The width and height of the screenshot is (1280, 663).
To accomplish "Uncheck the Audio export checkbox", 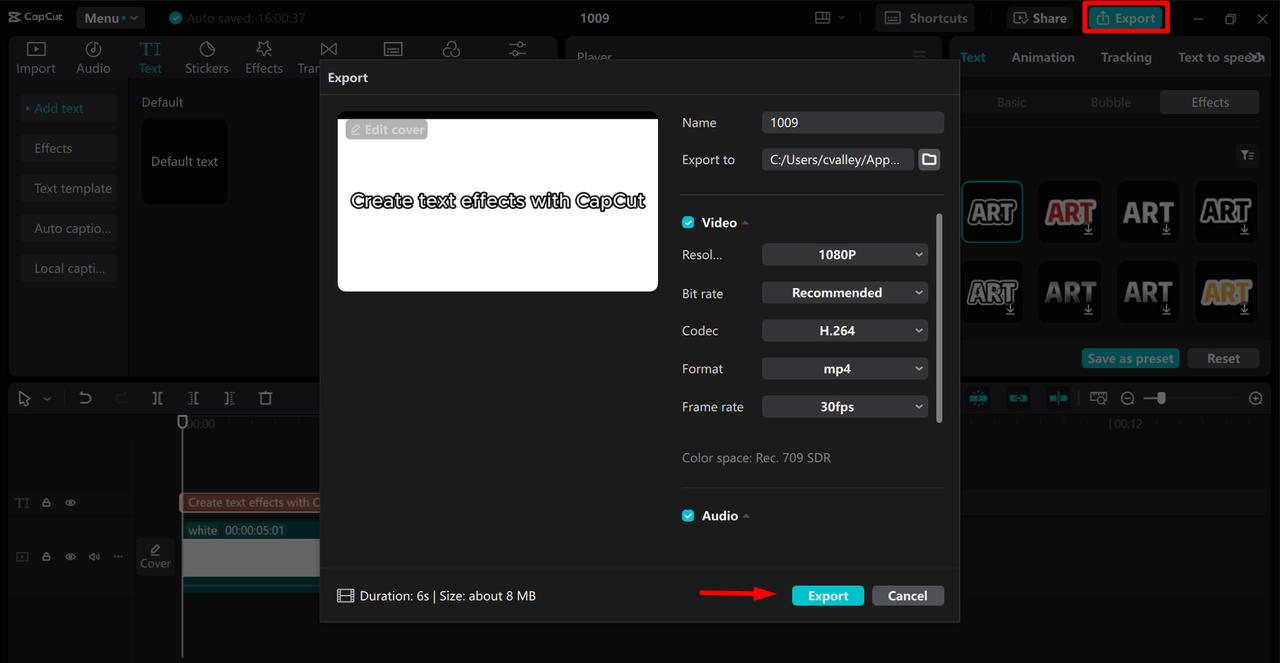I will coord(688,516).
